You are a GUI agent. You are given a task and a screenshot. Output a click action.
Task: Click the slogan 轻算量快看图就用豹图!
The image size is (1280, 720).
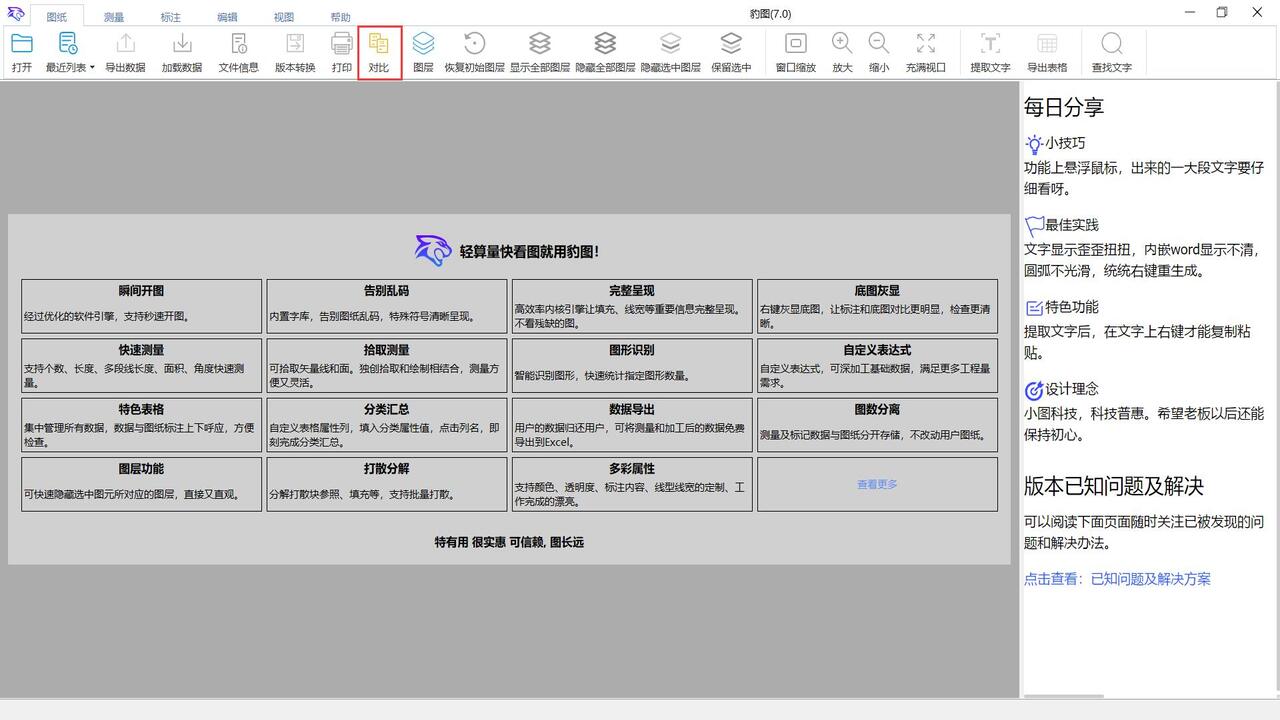[x=530, y=252]
